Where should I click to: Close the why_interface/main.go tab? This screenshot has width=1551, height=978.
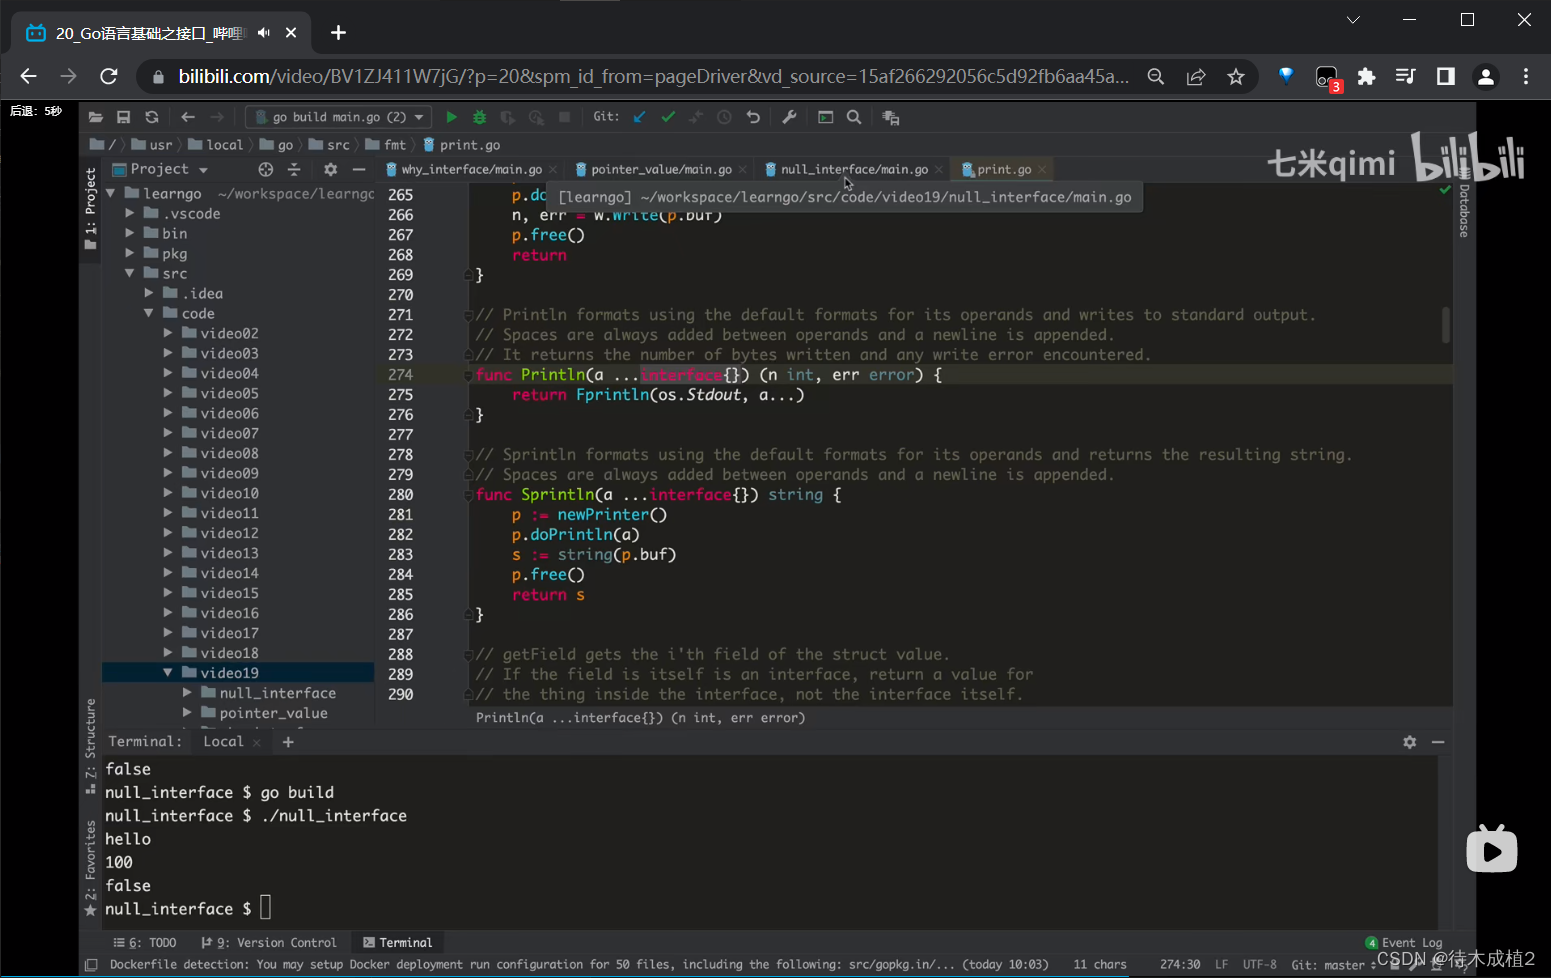(553, 170)
